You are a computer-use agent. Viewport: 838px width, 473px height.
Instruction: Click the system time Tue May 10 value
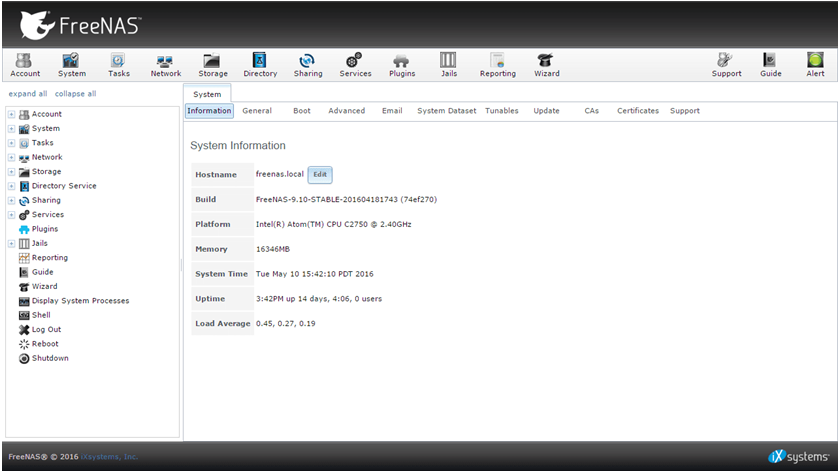point(314,274)
